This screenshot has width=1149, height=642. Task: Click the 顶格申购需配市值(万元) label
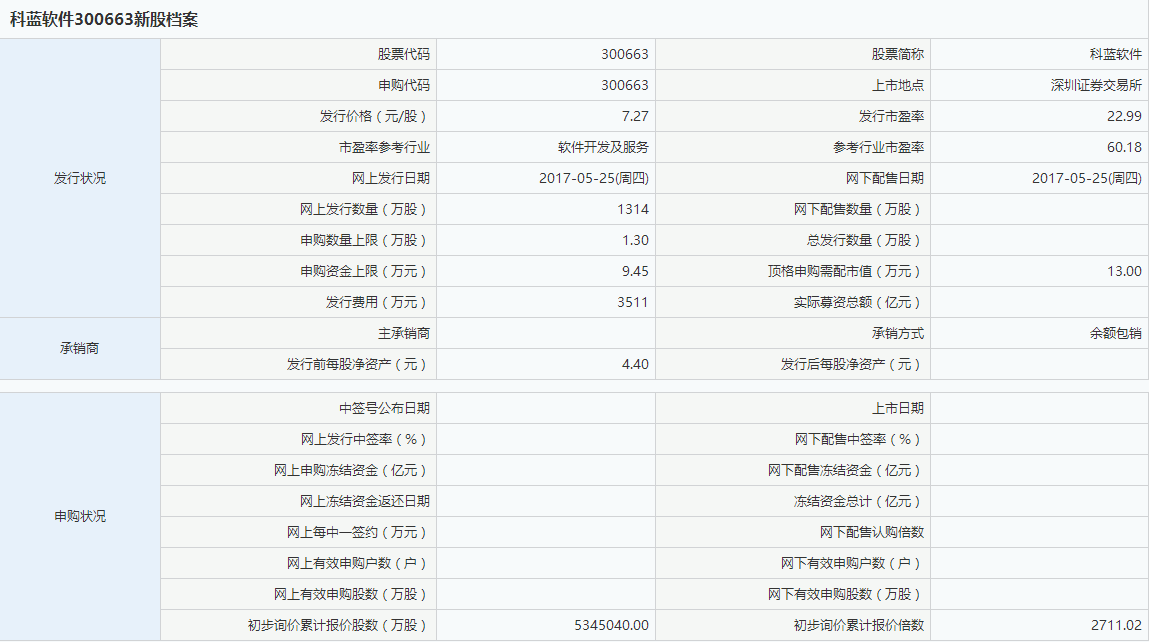point(846,271)
